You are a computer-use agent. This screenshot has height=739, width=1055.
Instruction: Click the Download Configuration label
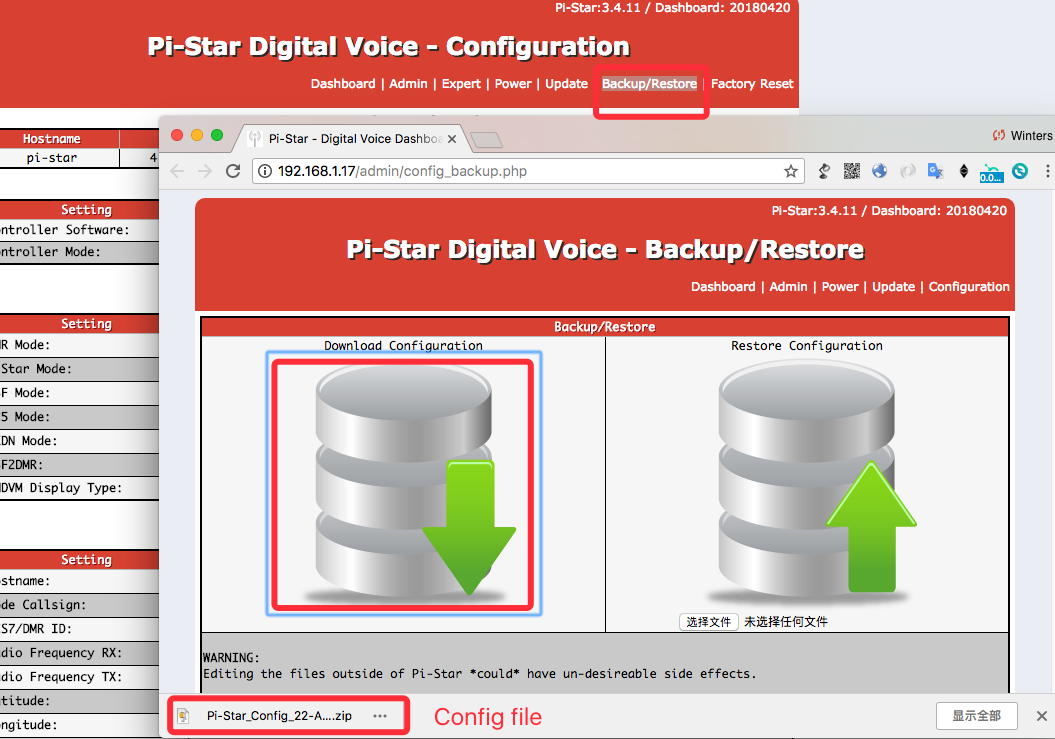coord(404,345)
